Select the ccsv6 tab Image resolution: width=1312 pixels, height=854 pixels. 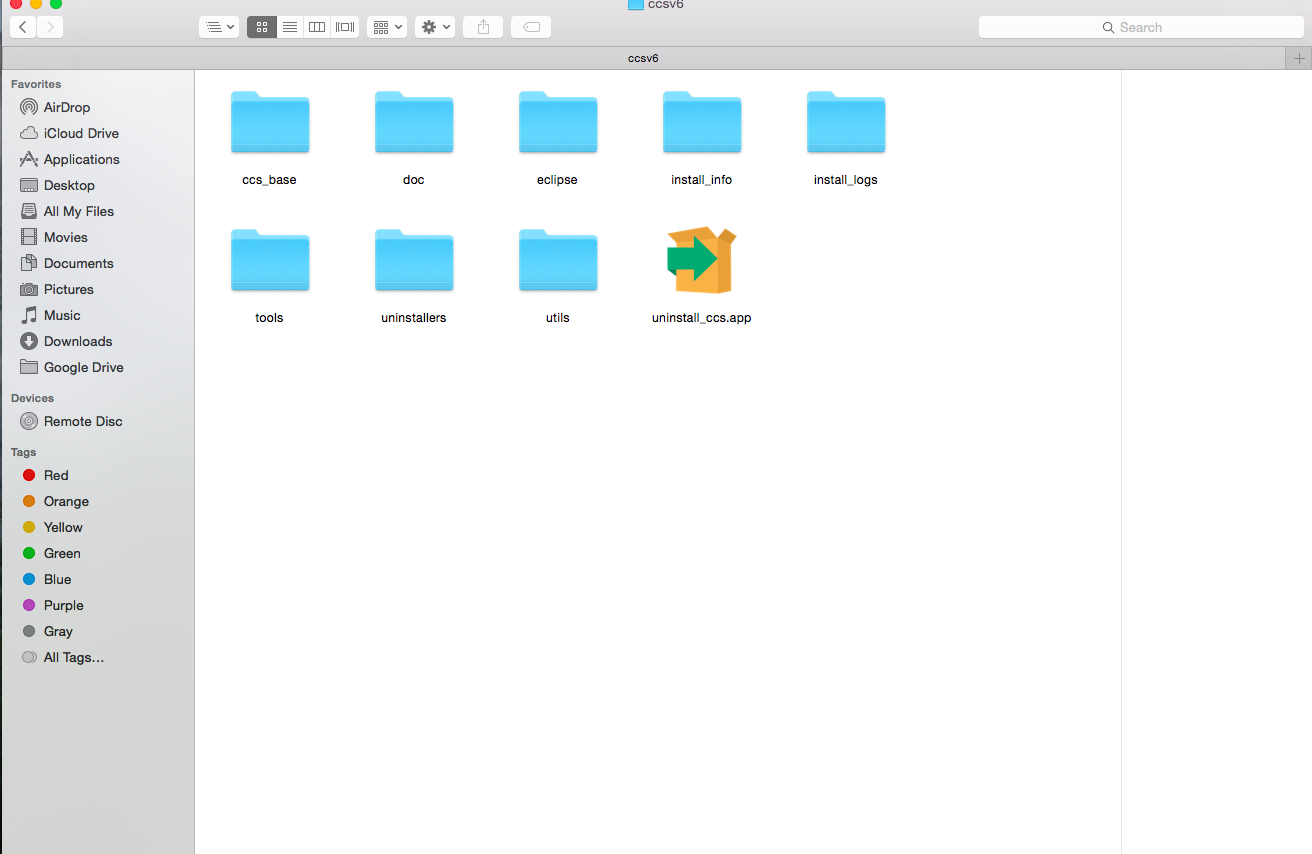click(642, 58)
